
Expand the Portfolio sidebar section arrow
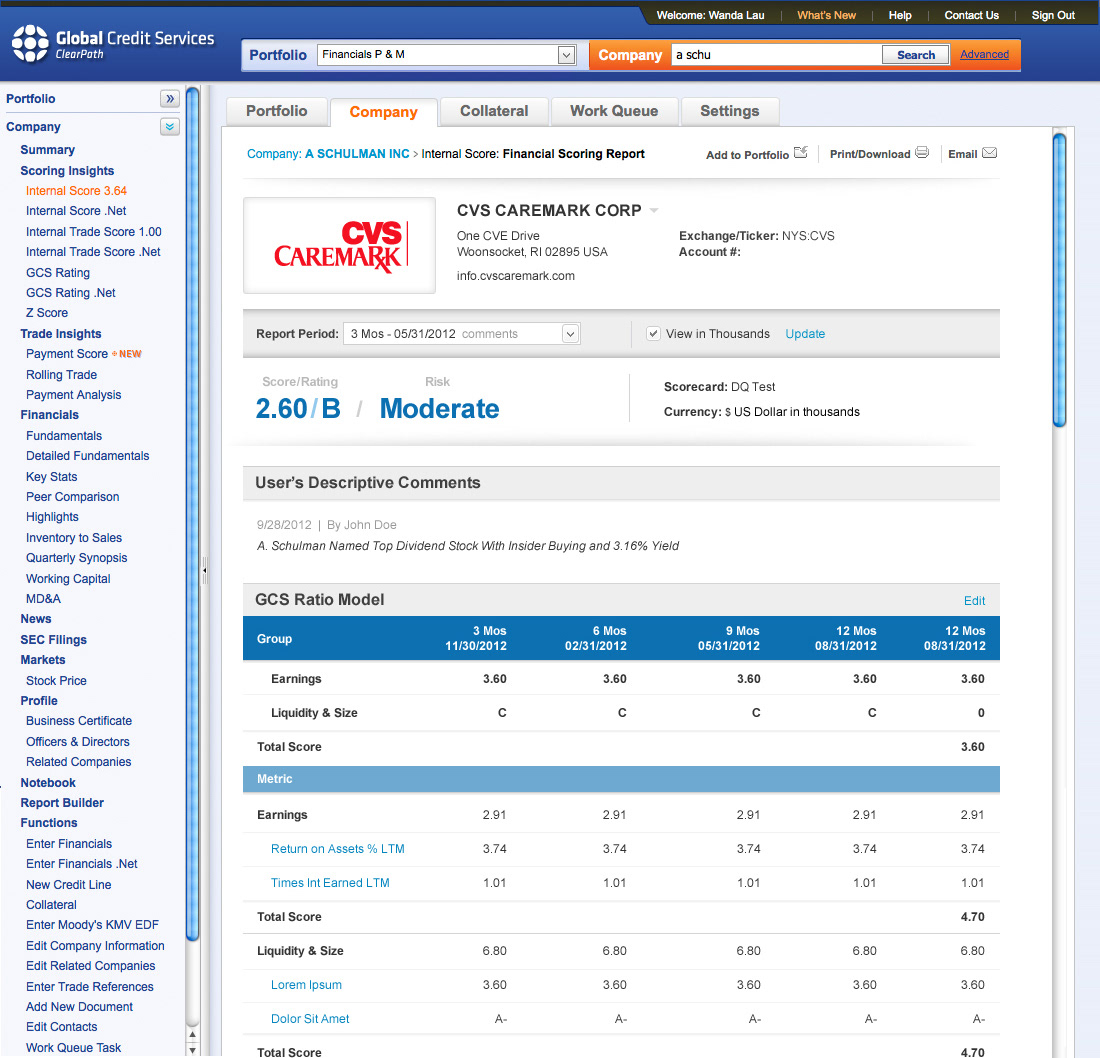[x=169, y=99]
